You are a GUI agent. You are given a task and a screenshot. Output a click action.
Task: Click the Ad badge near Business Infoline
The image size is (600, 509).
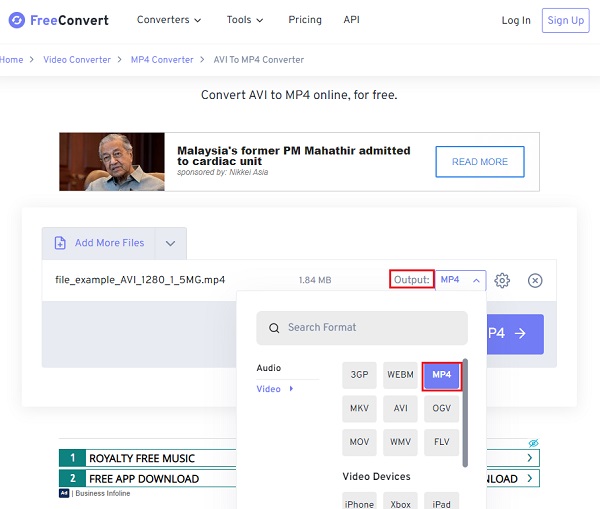(x=64, y=493)
